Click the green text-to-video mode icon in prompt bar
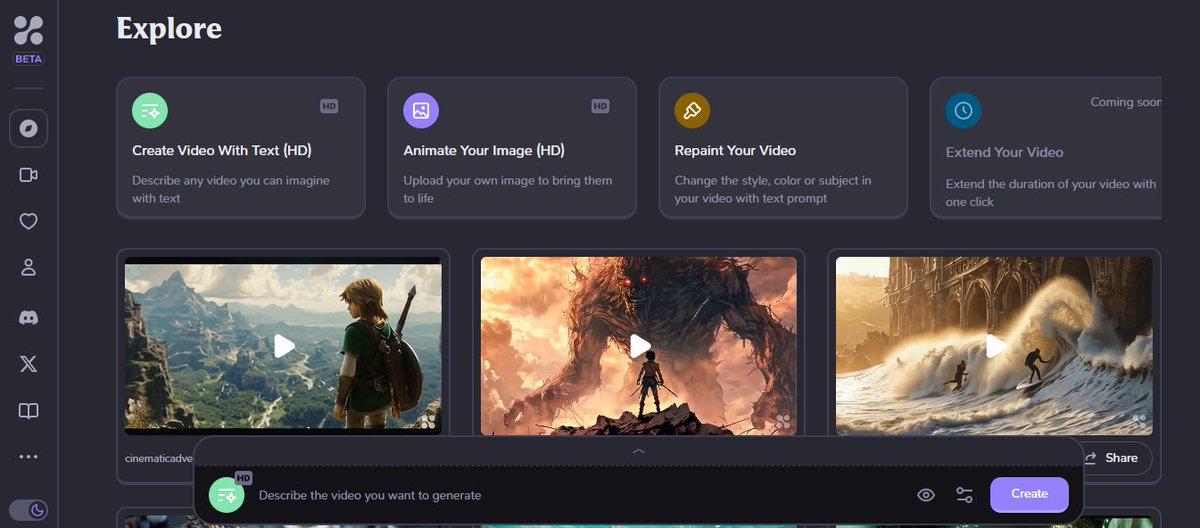This screenshot has width=1200, height=528. click(227, 495)
